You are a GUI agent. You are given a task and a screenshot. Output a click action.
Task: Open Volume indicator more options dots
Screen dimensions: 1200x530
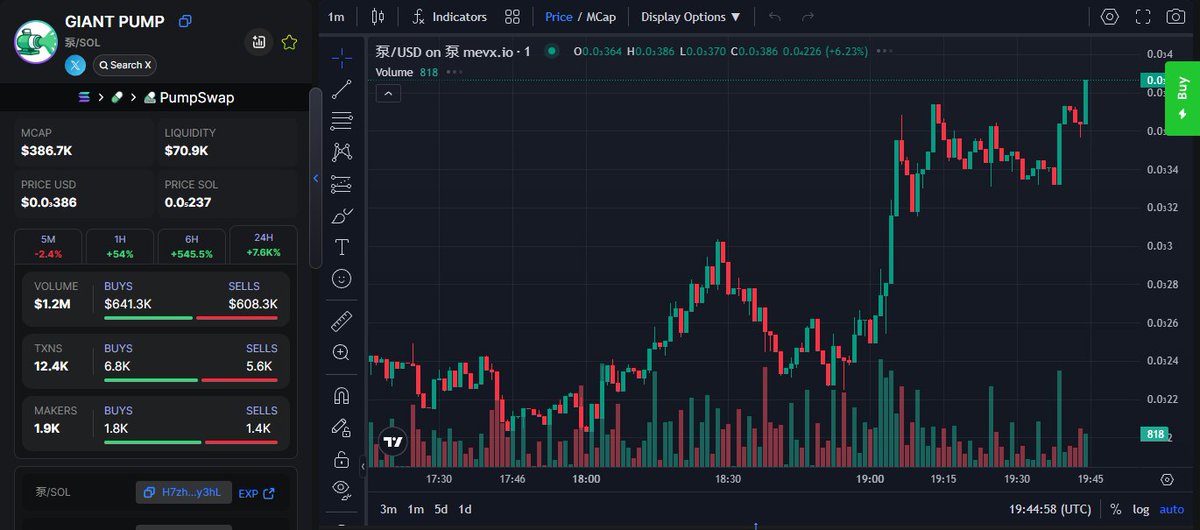tap(455, 72)
